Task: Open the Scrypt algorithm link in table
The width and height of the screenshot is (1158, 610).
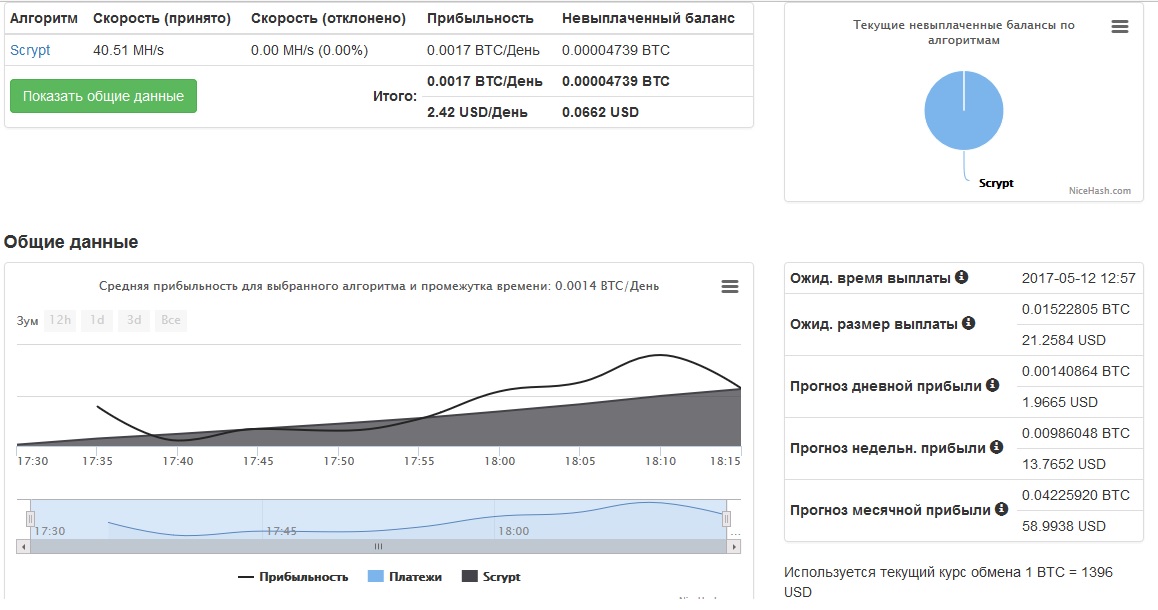Action: click(30, 50)
